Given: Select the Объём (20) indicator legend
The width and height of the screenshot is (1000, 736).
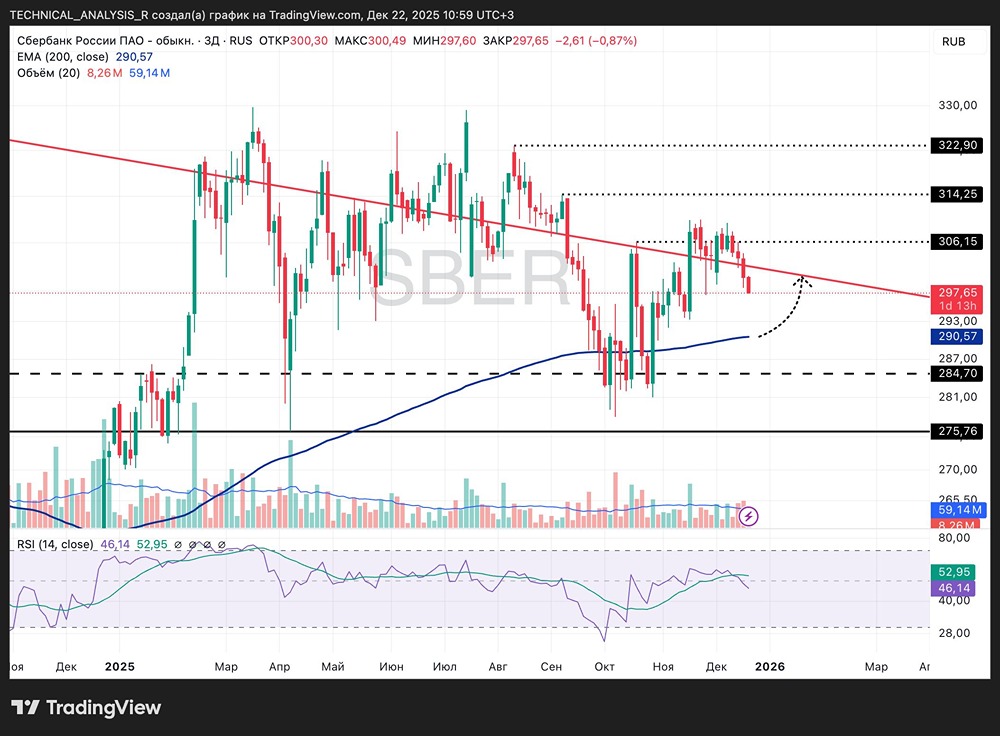Looking at the screenshot, I should [48, 73].
